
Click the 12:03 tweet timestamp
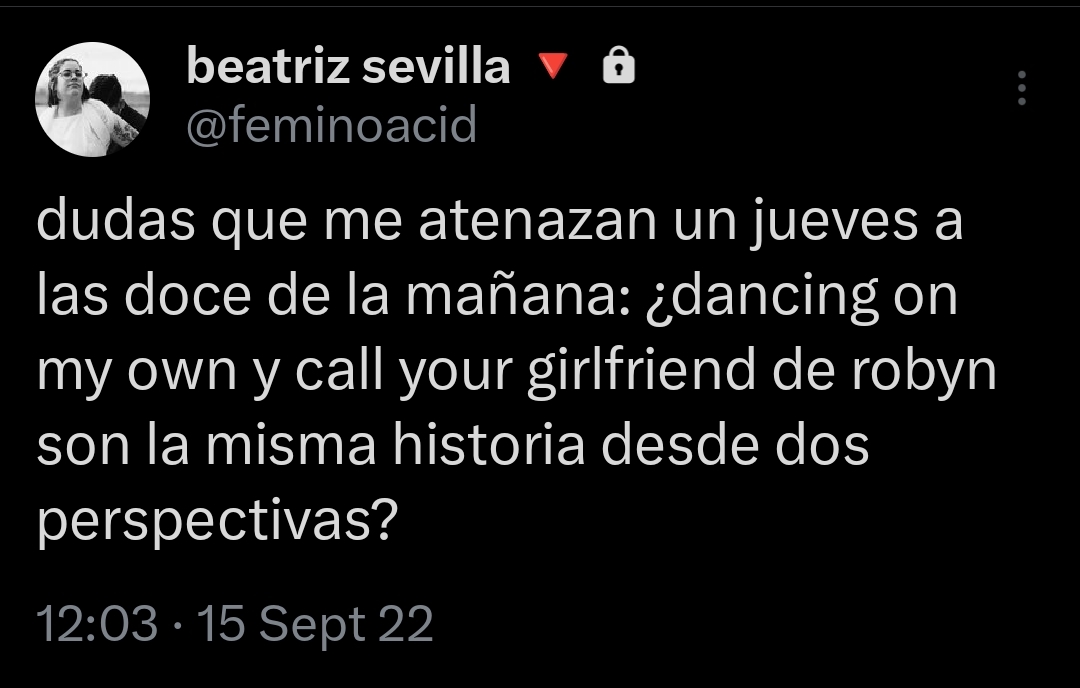96,625
